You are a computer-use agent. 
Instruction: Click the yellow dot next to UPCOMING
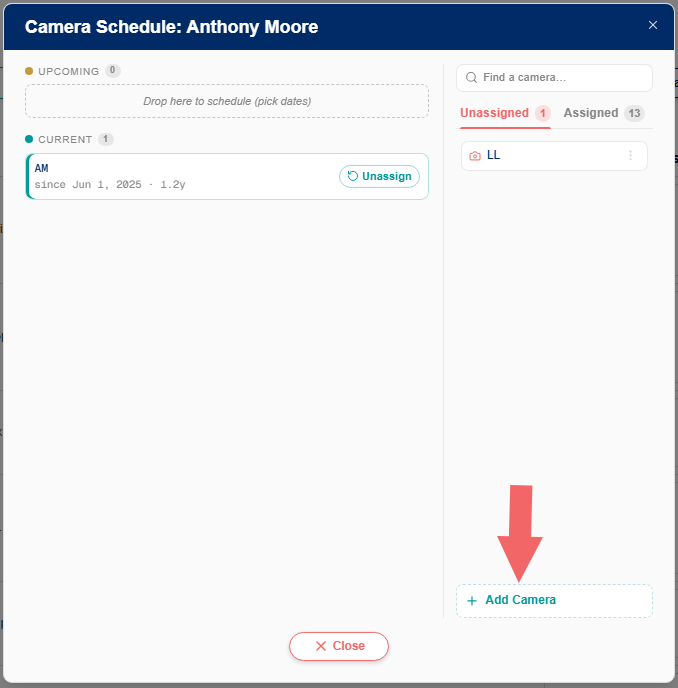click(x=29, y=71)
